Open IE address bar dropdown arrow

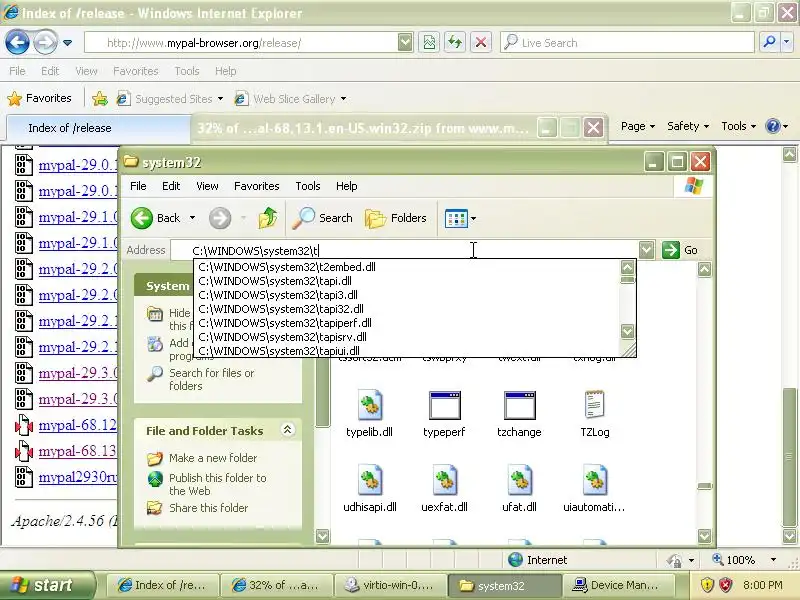coord(405,42)
